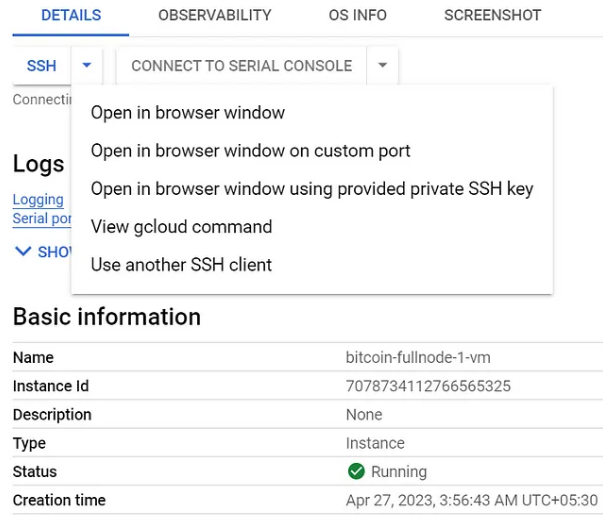Select View gcloud command
This screenshot has width=603, height=520.
coord(182,227)
